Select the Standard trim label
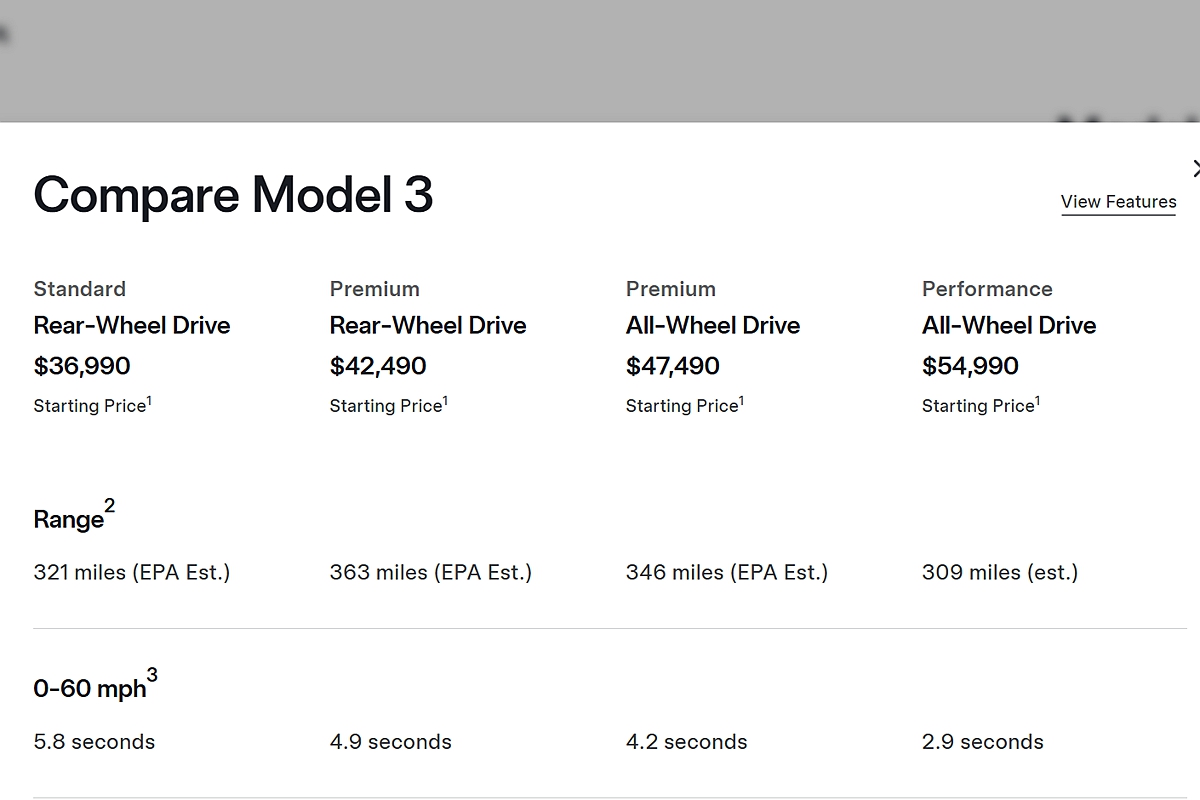 point(80,289)
